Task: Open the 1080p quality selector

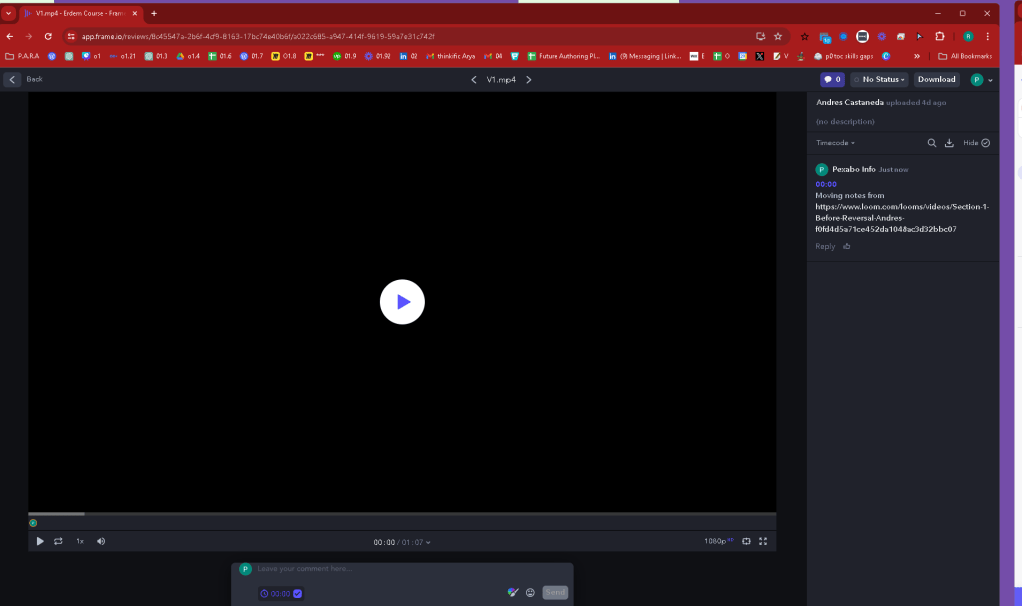Action: point(719,541)
